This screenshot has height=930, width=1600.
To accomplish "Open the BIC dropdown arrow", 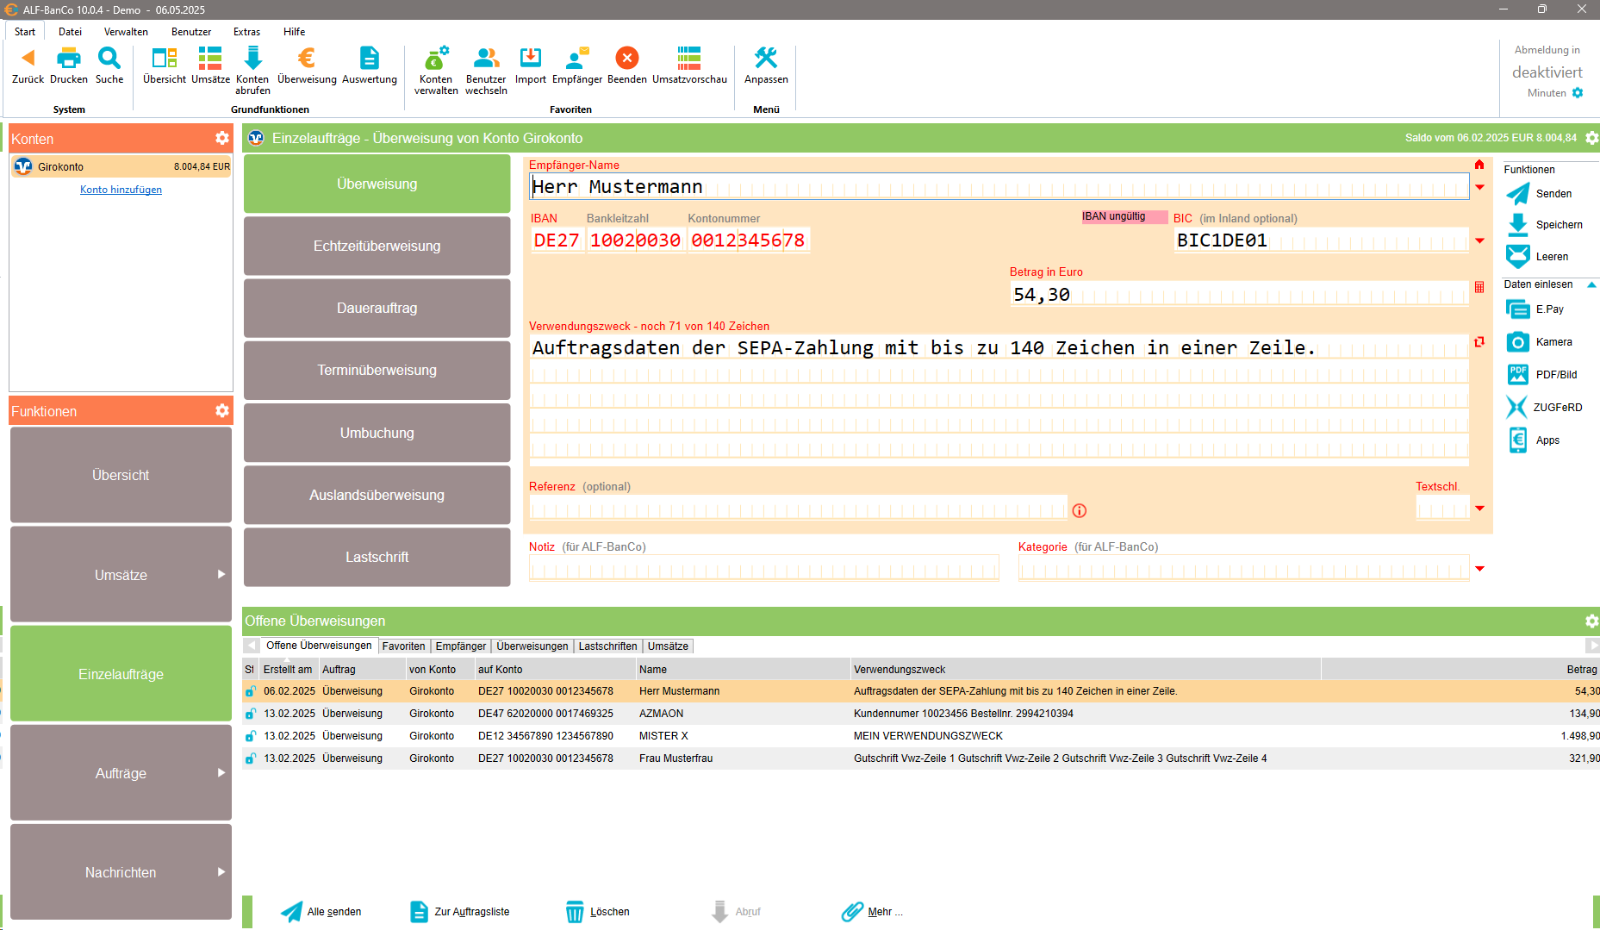I will point(1479,240).
